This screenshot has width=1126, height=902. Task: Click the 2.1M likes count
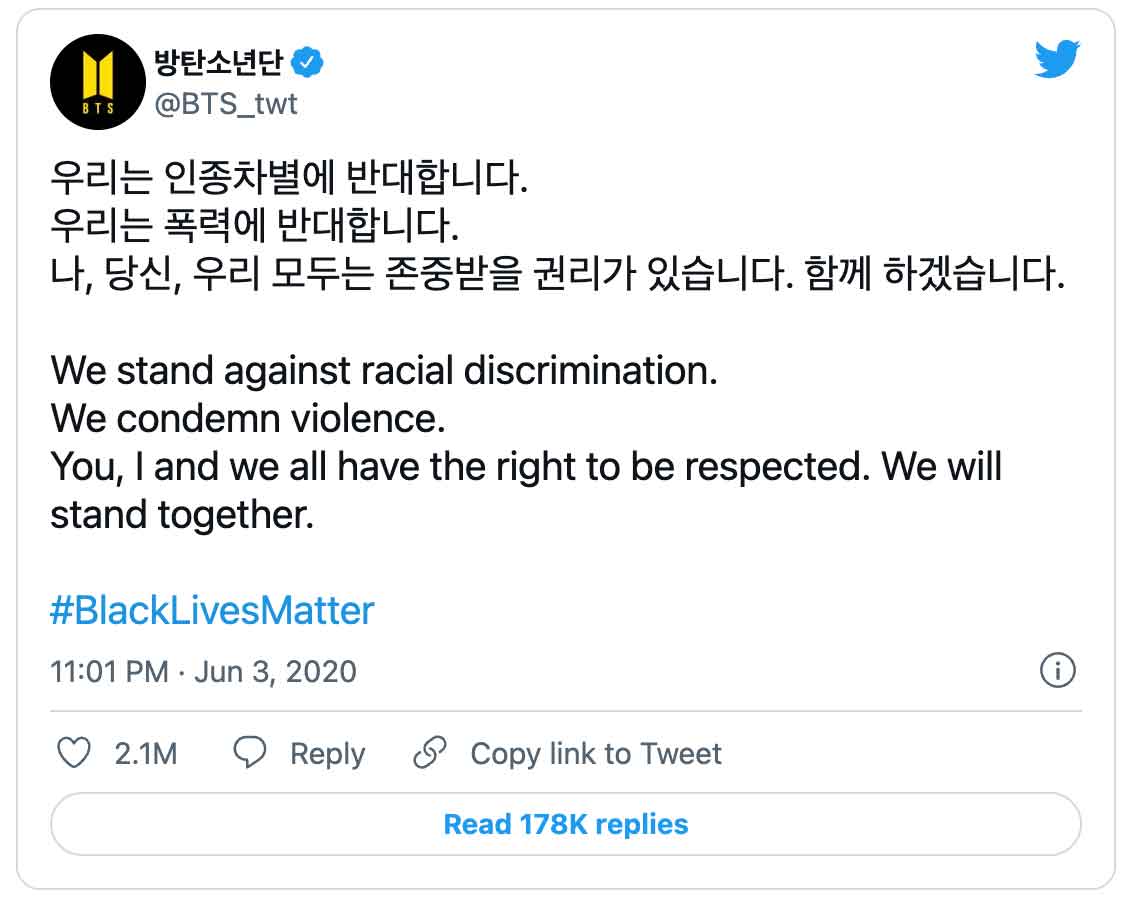click(x=146, y=753)
